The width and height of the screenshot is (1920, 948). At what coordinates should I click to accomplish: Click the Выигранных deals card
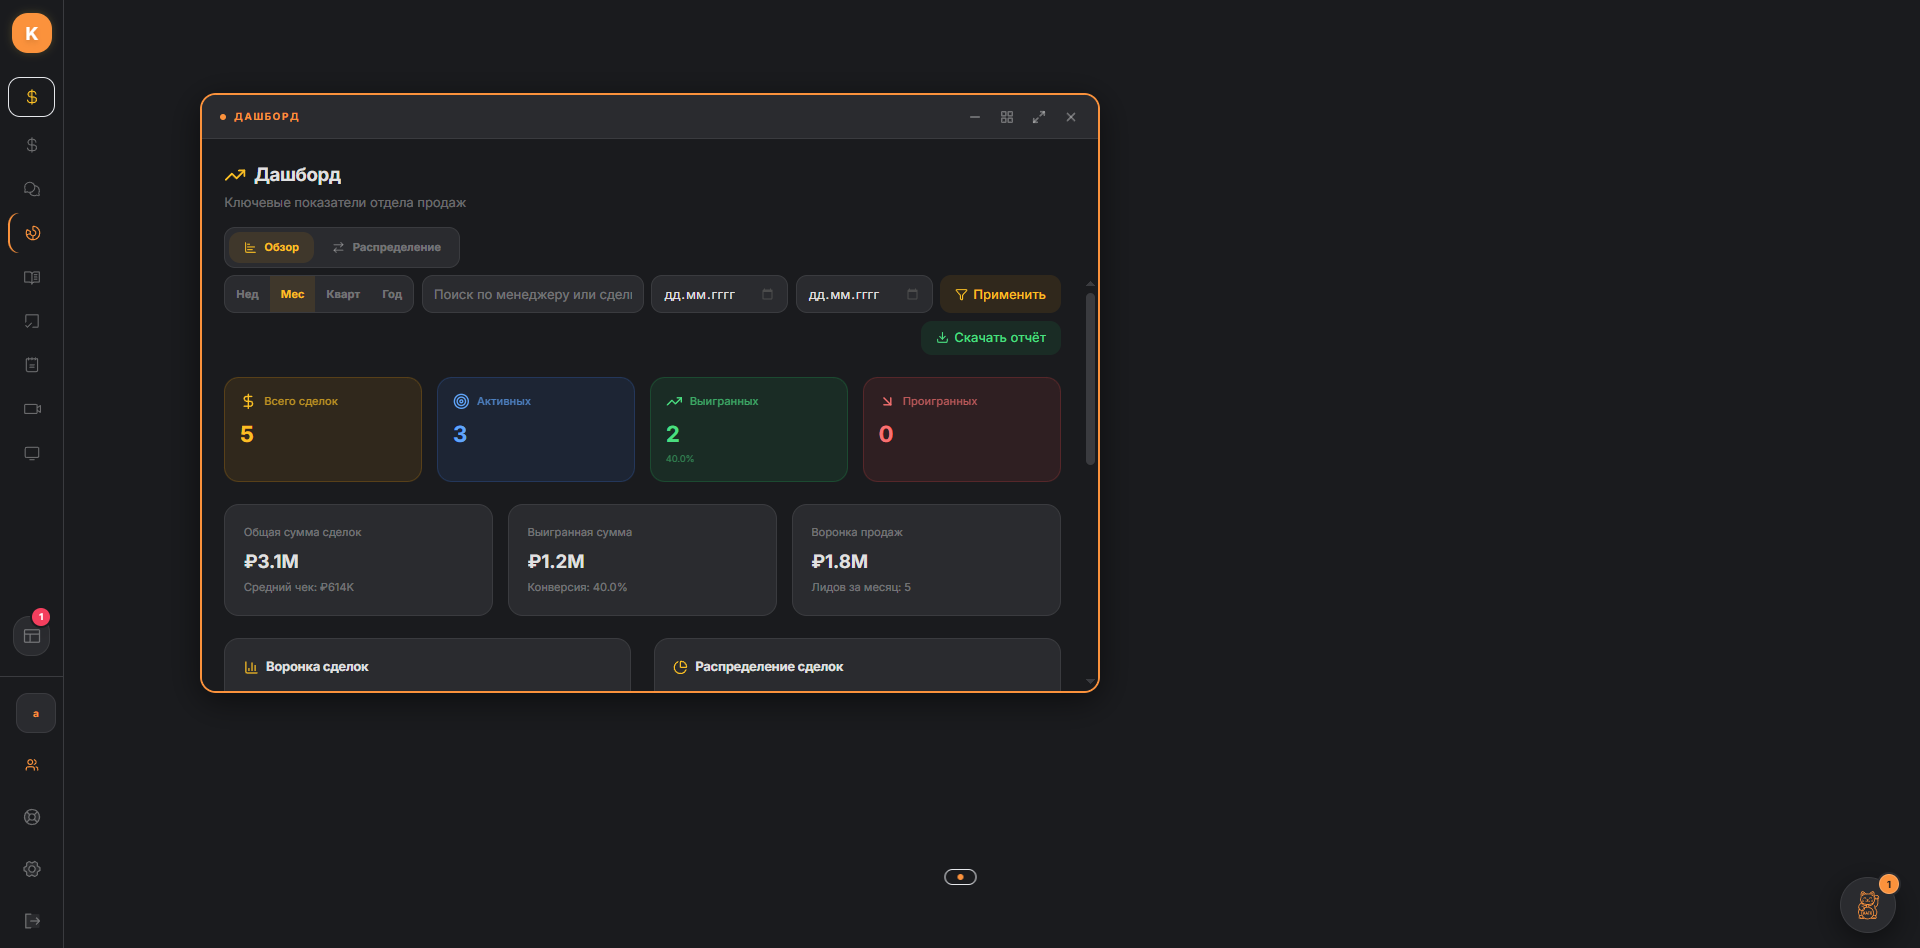click(x=749, y=429)
